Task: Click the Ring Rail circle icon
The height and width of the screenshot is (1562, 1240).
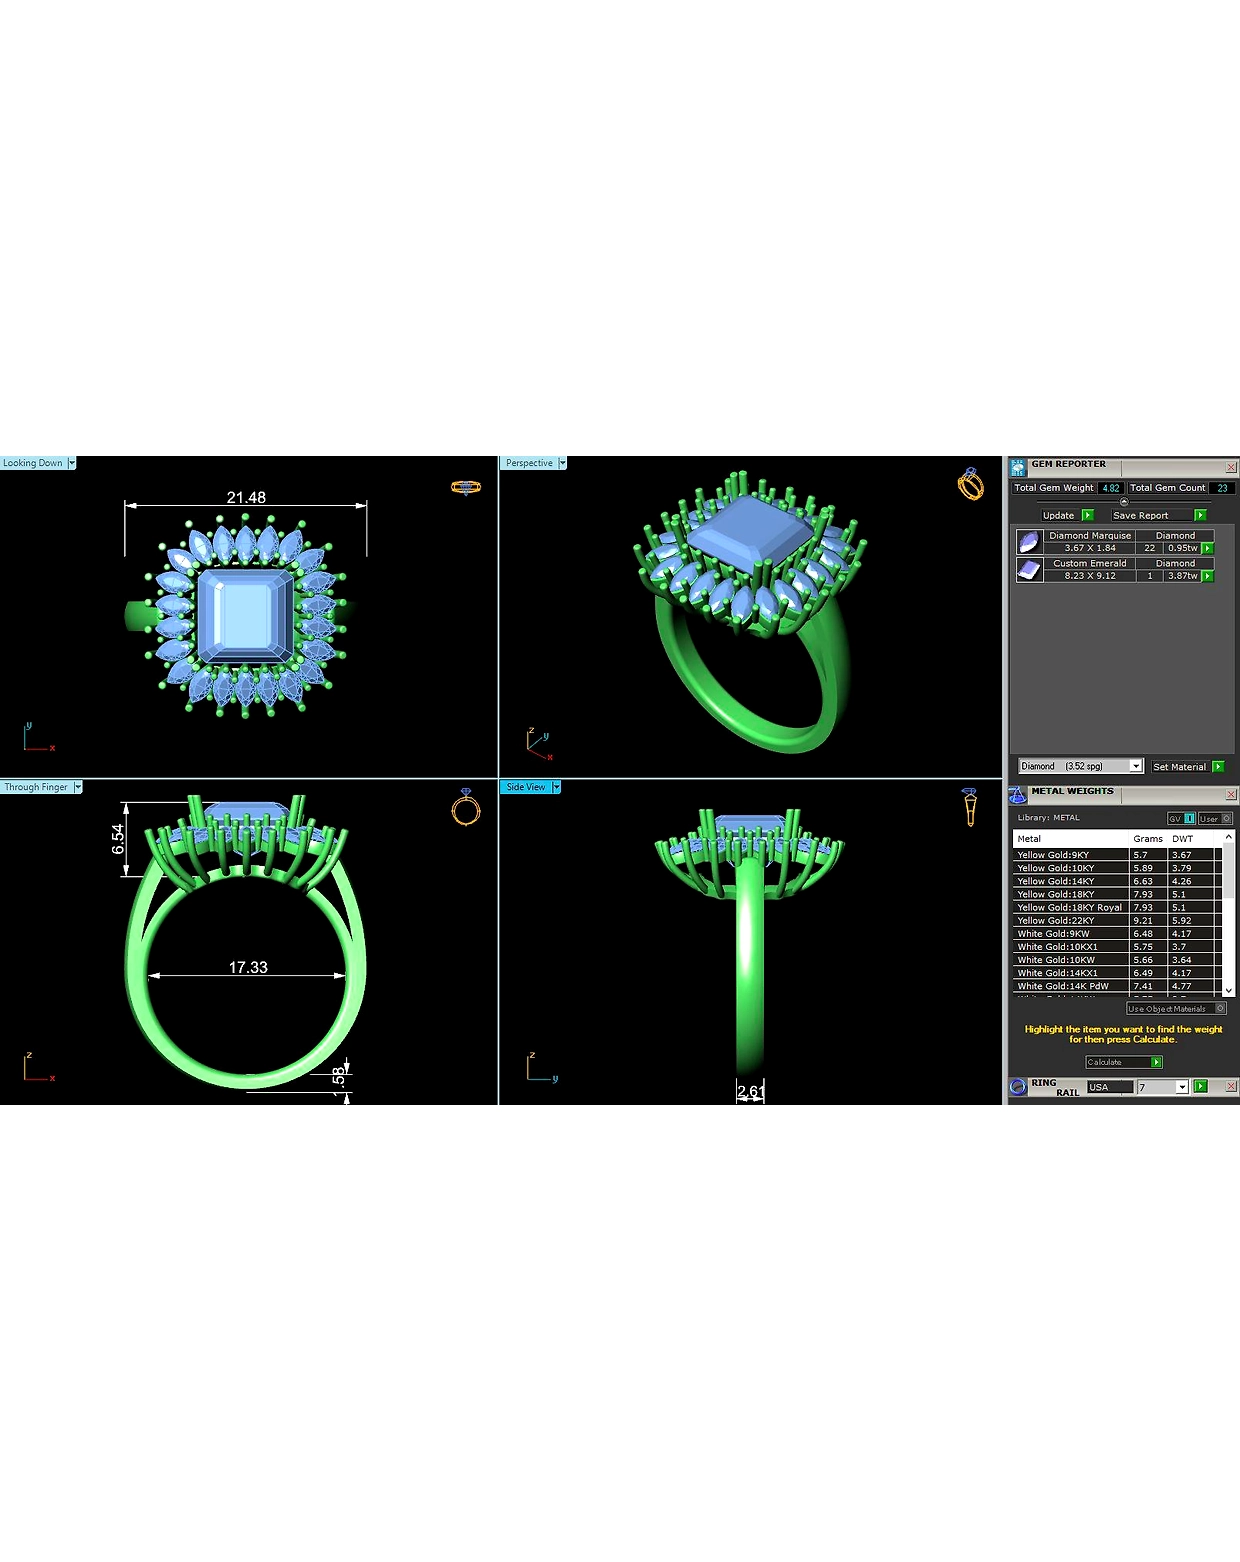Action: point(1018,1087)
